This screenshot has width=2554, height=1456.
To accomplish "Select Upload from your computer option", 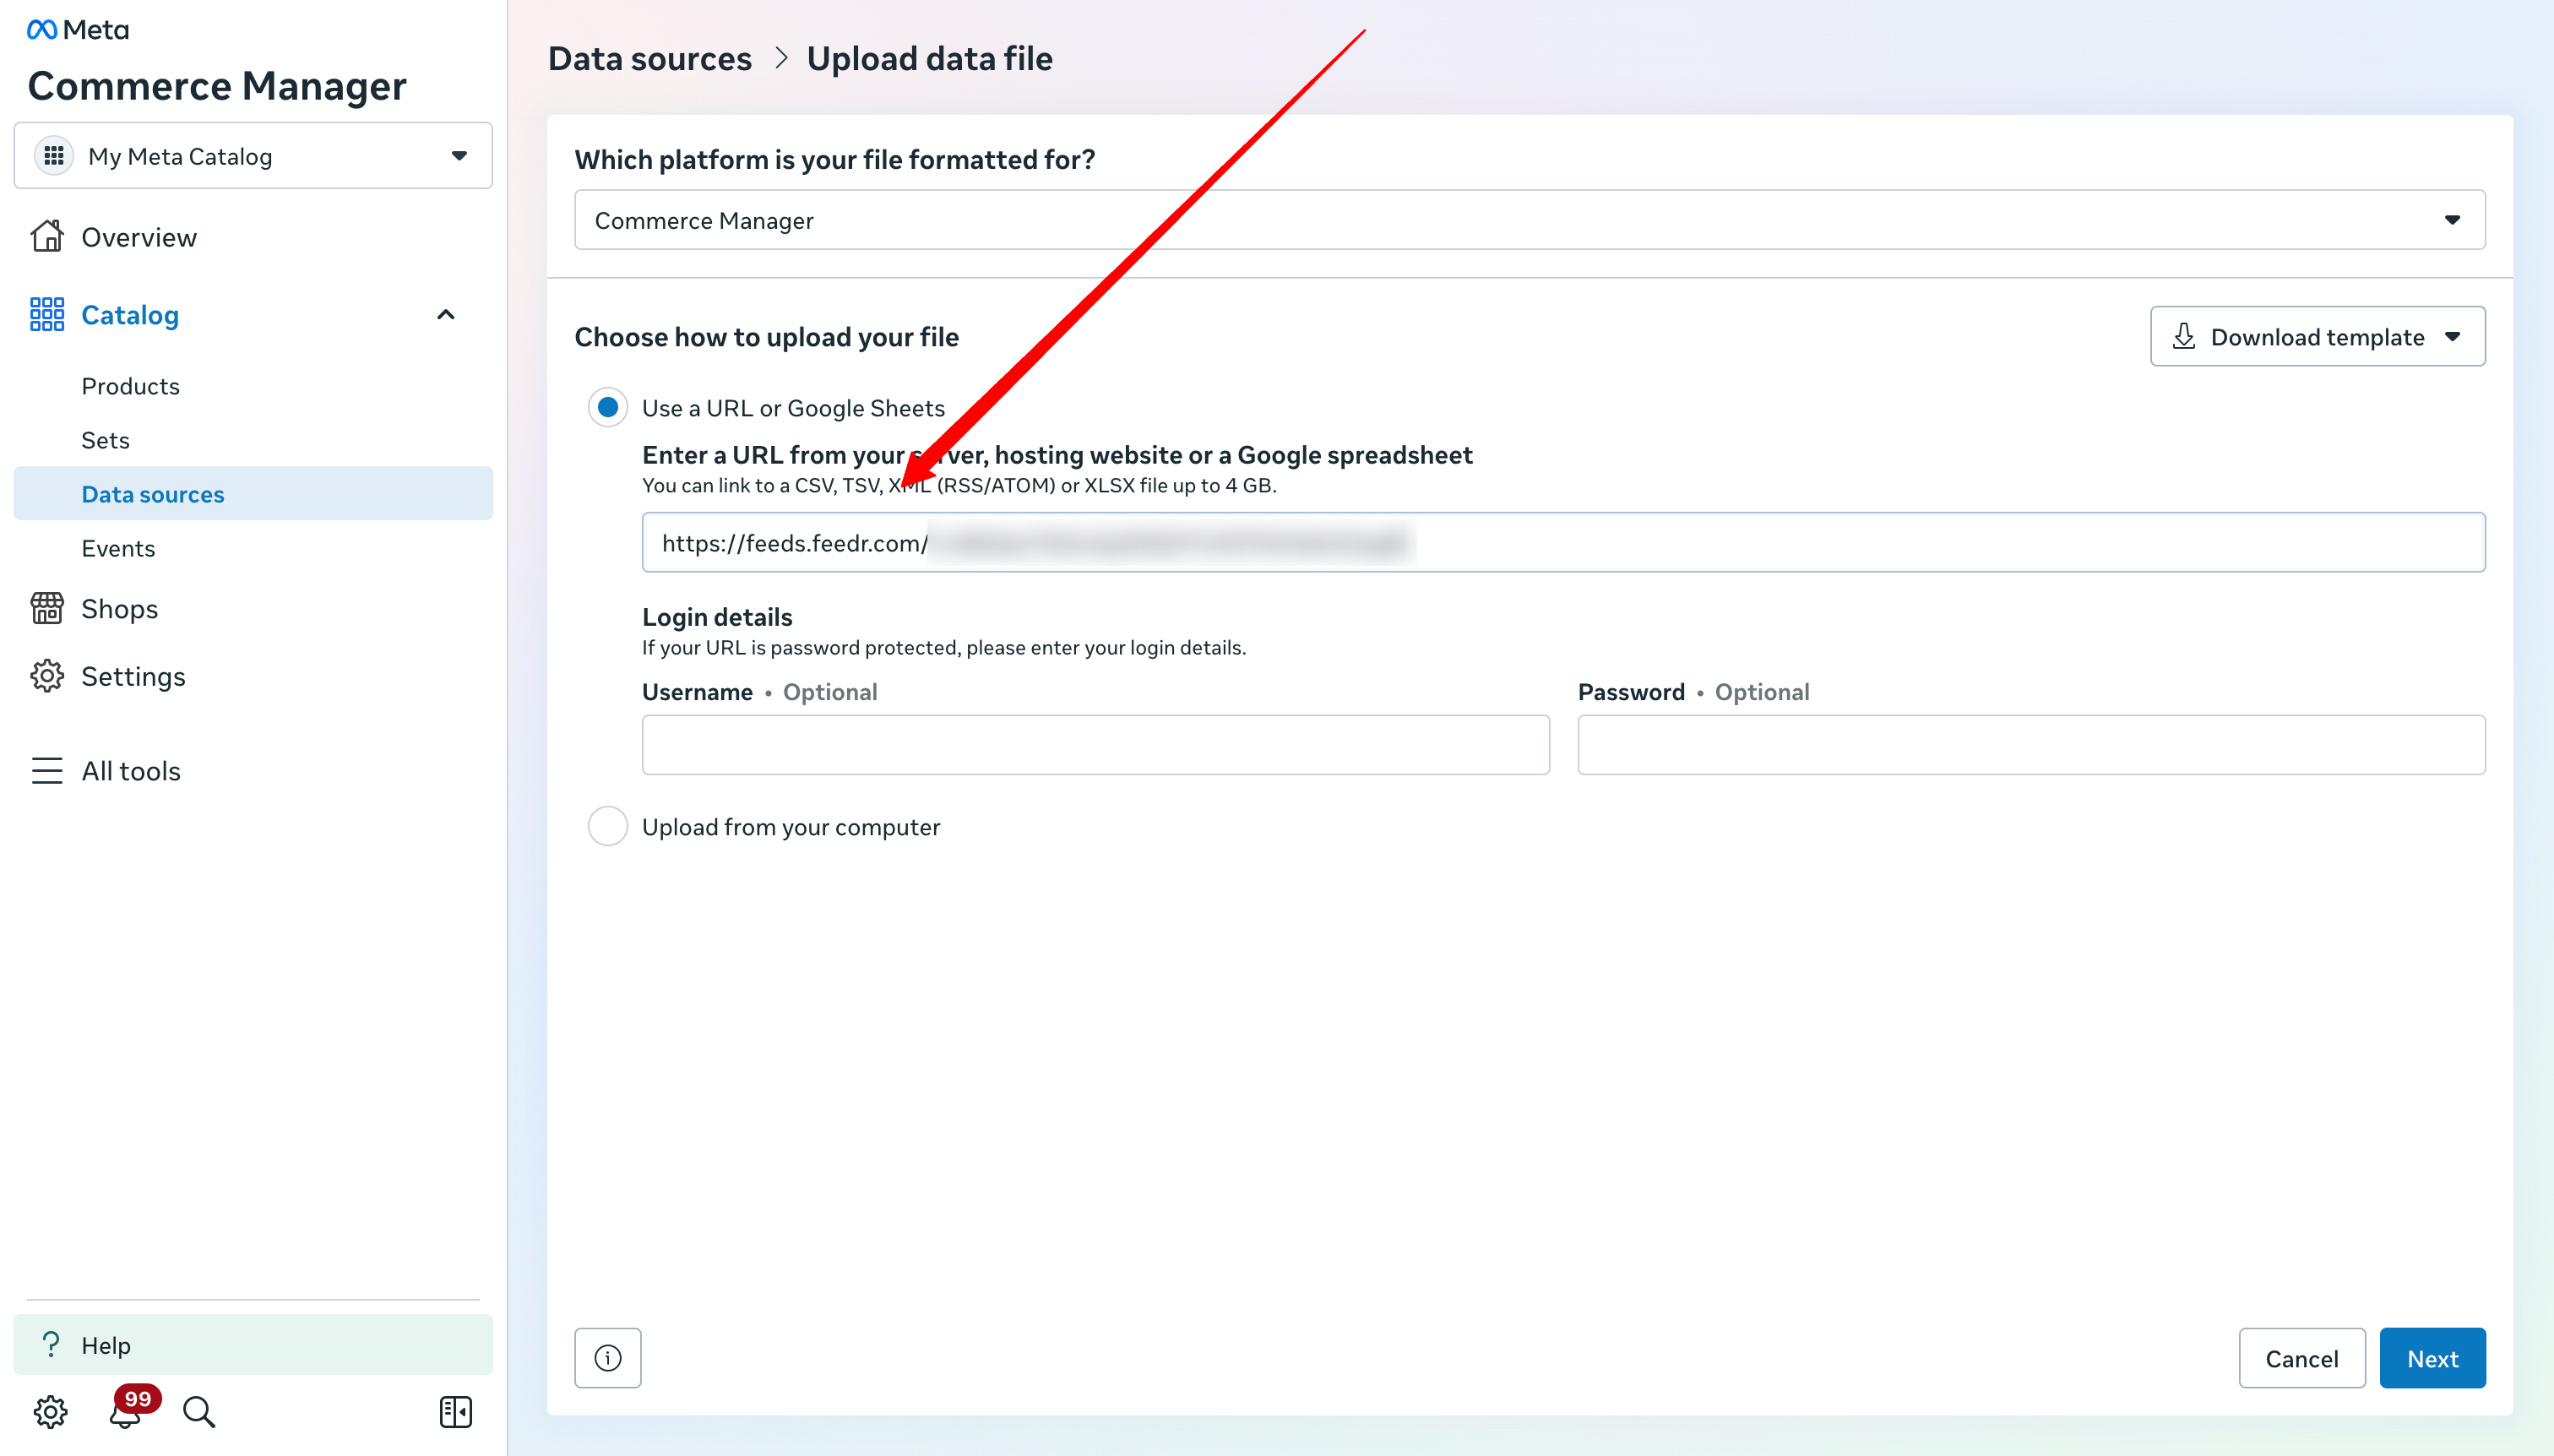I will pos(608,826).
